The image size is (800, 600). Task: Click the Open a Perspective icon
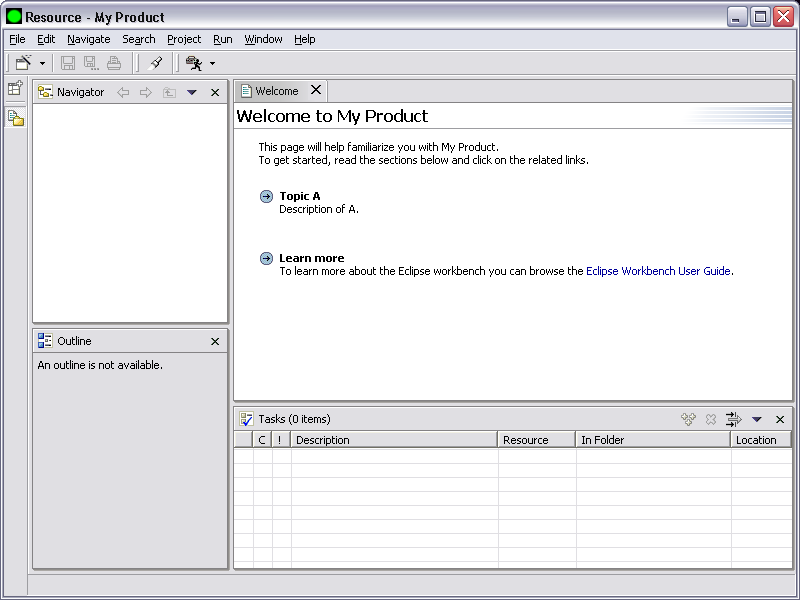coord(15,89)
